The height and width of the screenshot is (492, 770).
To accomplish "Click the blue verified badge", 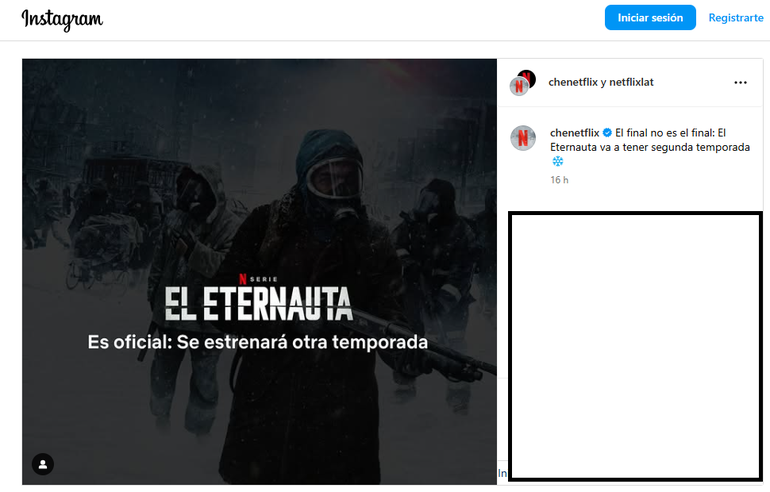I will pyautogui.click(x=607, y=133).
